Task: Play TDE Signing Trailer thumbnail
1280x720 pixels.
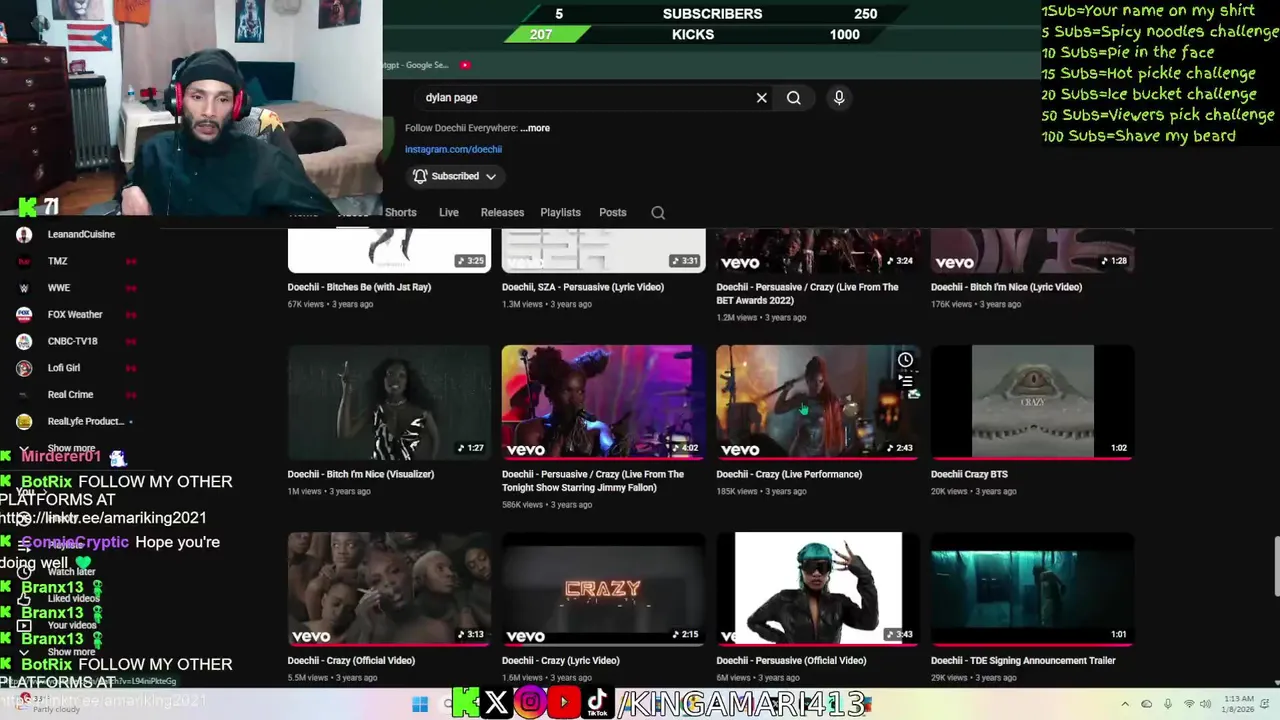Action: pos(1033,588)
